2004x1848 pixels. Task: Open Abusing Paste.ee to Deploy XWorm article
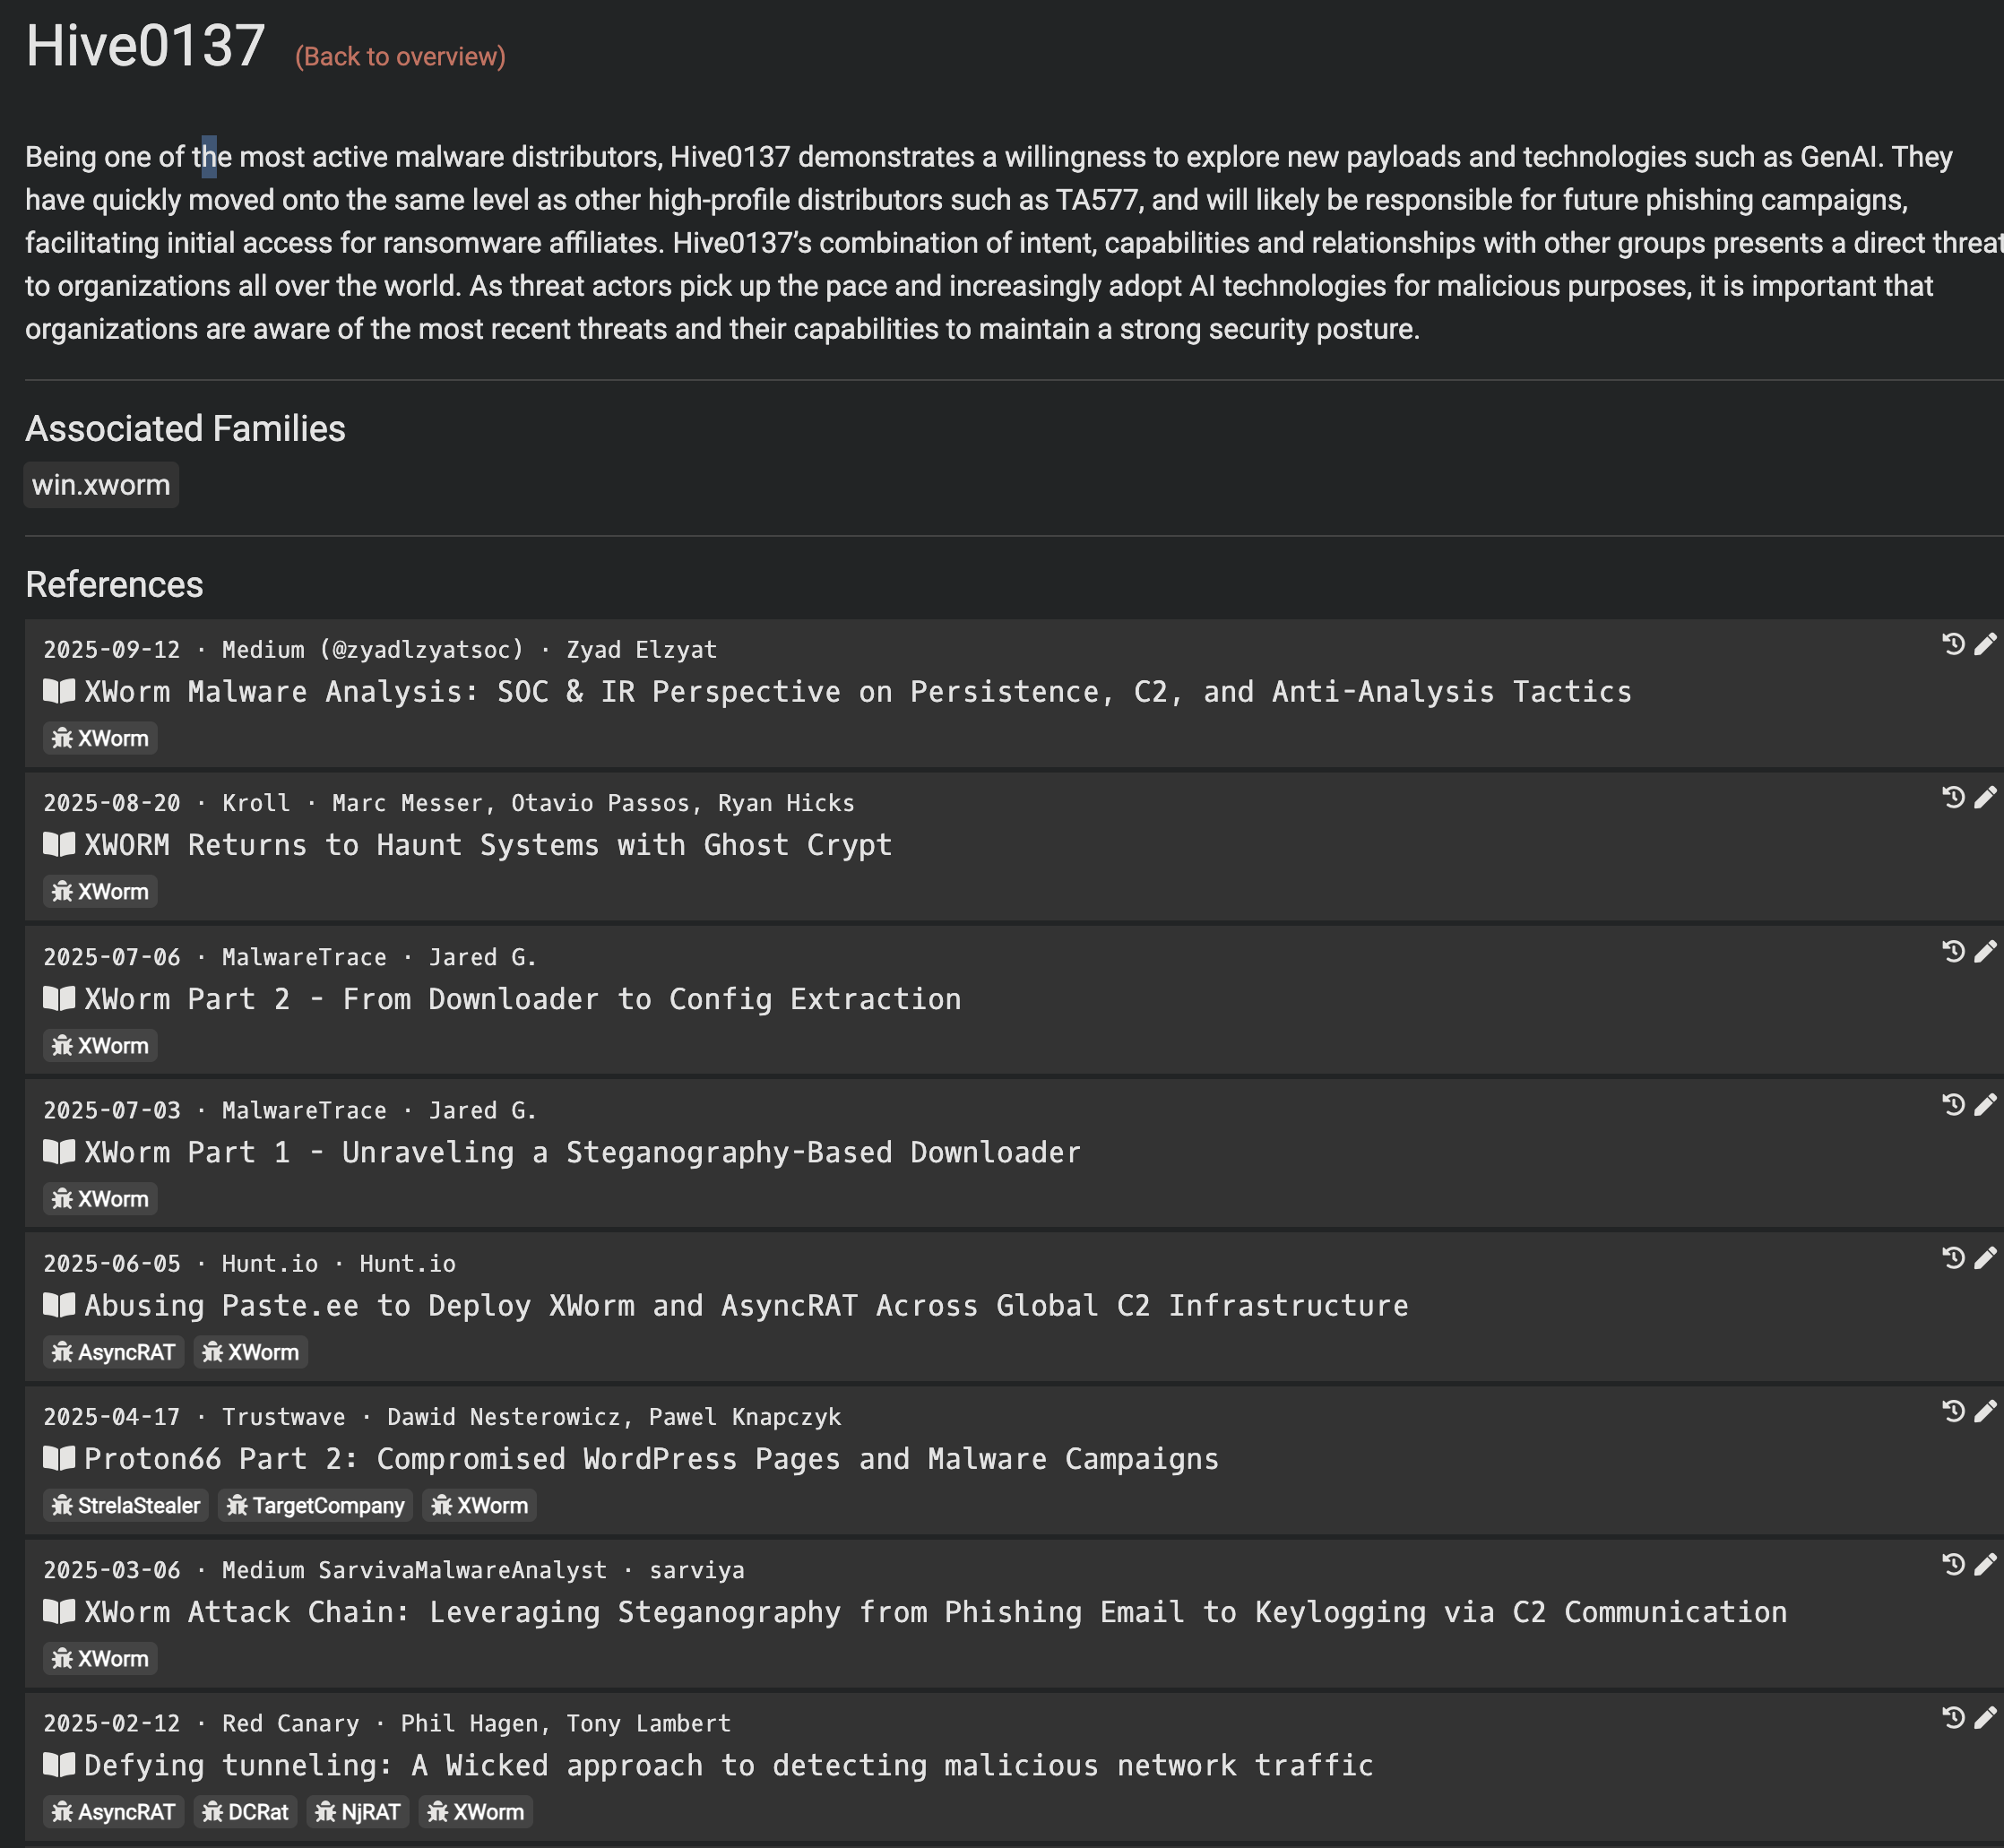pos(745,1306)
